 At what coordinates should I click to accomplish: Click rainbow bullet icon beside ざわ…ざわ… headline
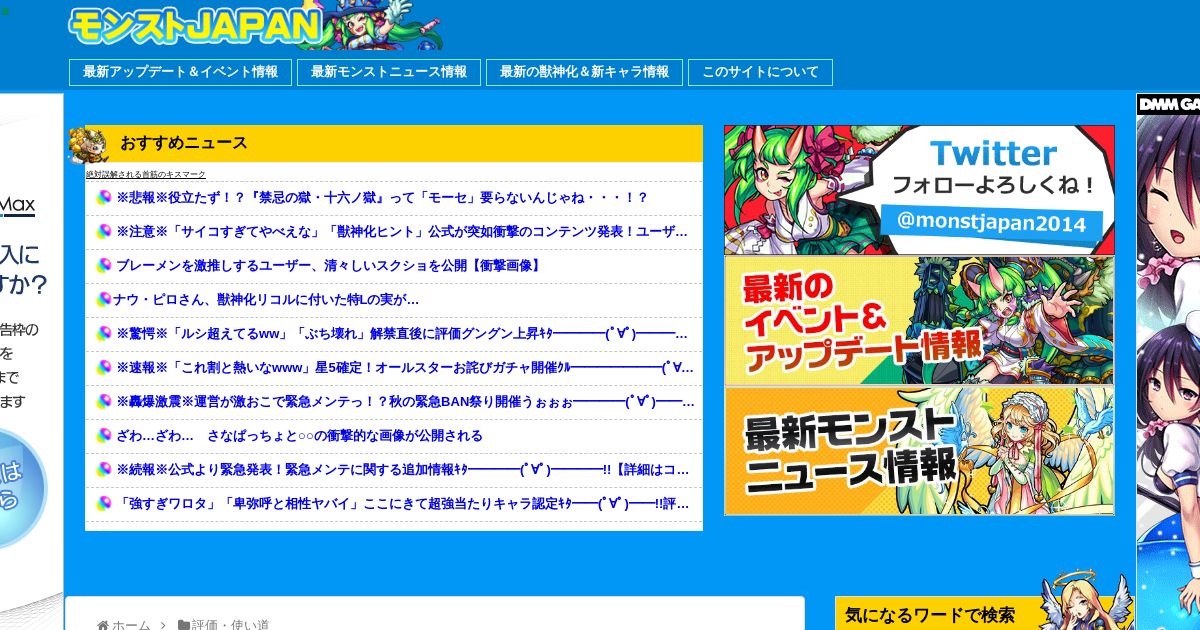[103, 436]
